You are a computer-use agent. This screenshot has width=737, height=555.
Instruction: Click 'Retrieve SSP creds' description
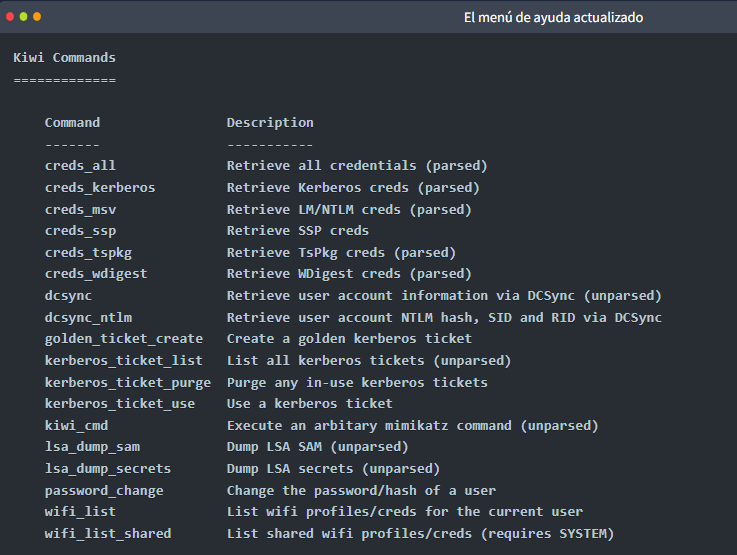[298, 231]
